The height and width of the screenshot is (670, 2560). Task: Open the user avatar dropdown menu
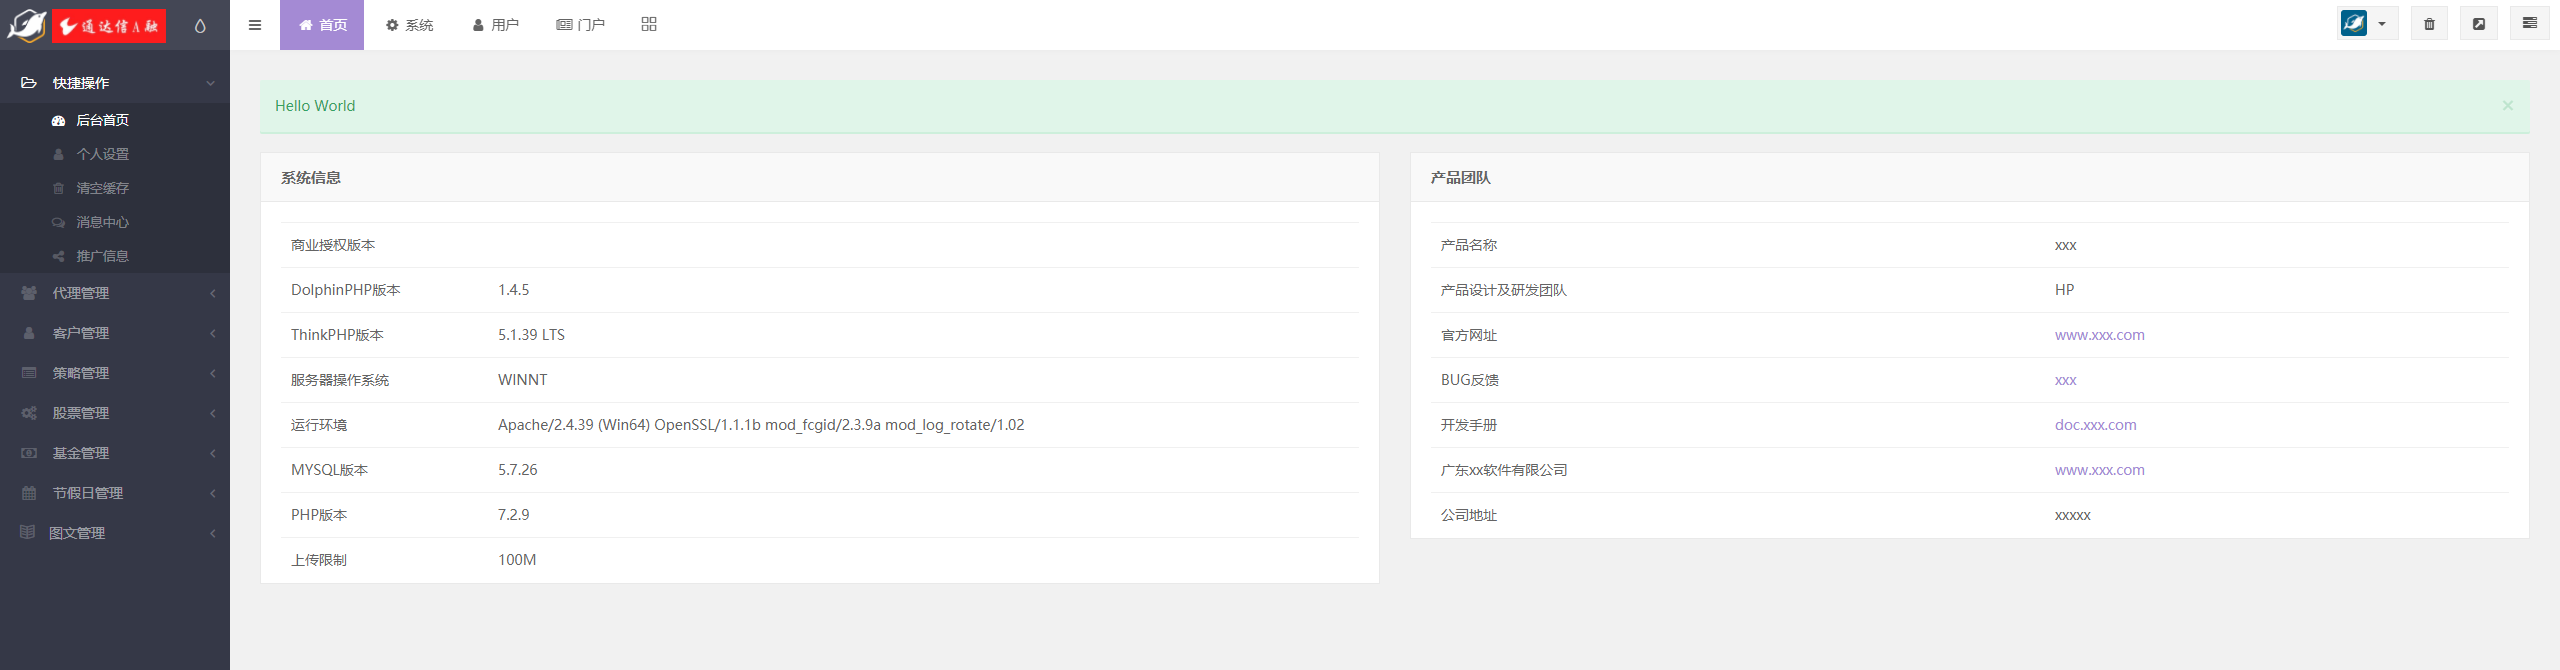(2367, 24)
